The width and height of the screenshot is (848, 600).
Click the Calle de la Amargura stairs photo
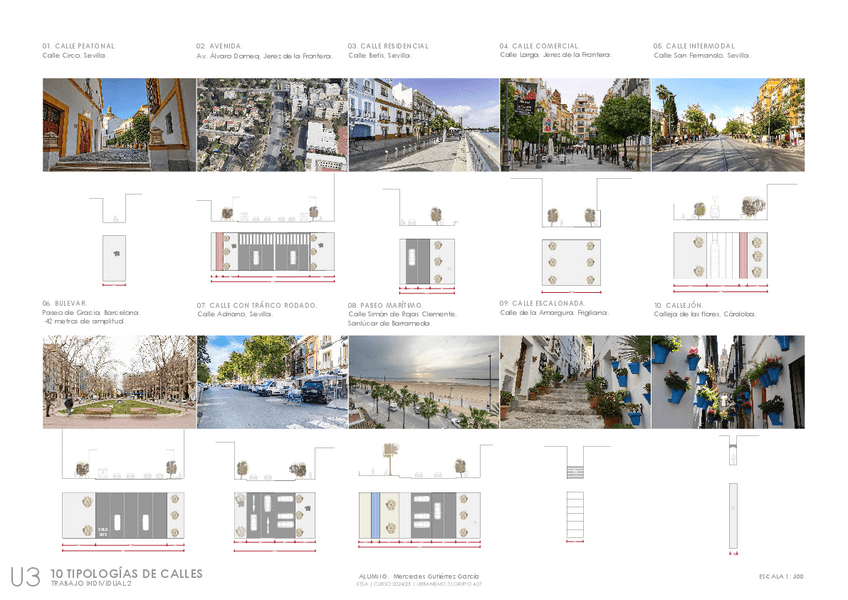click(575, 382)
